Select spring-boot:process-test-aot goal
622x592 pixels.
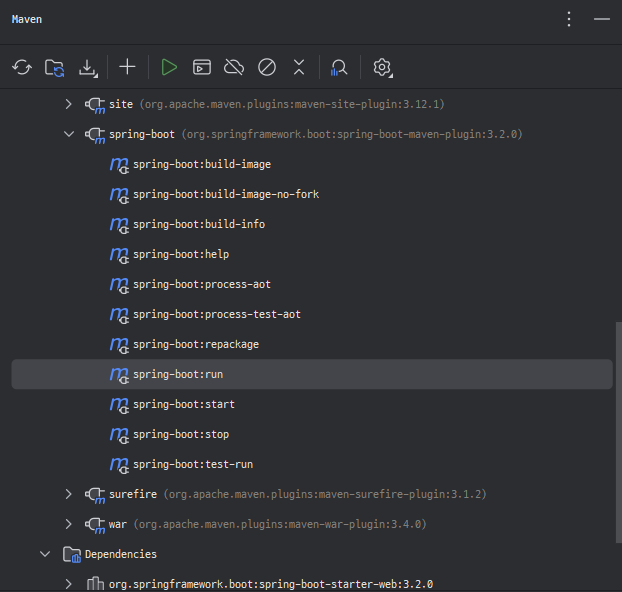click(217, 314)
